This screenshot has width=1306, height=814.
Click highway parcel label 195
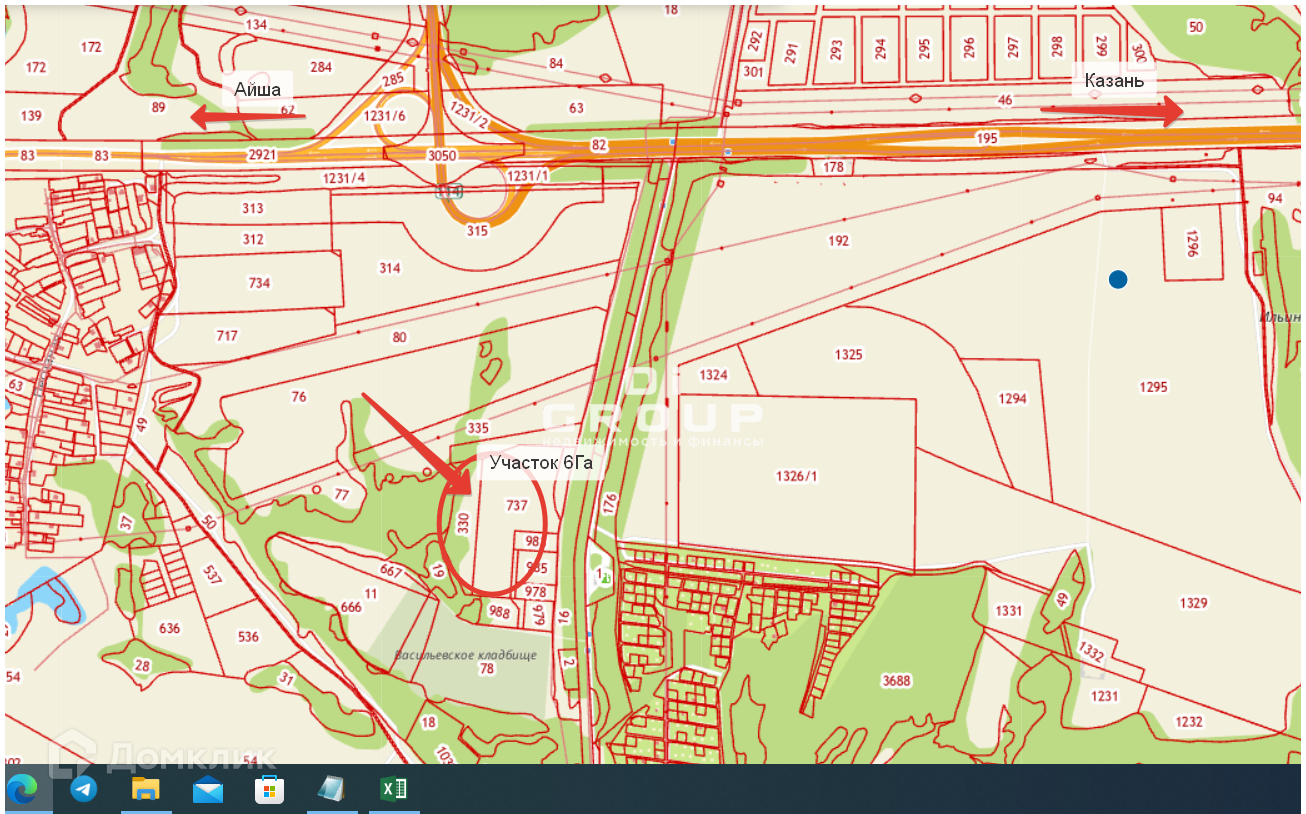point(988,138)
